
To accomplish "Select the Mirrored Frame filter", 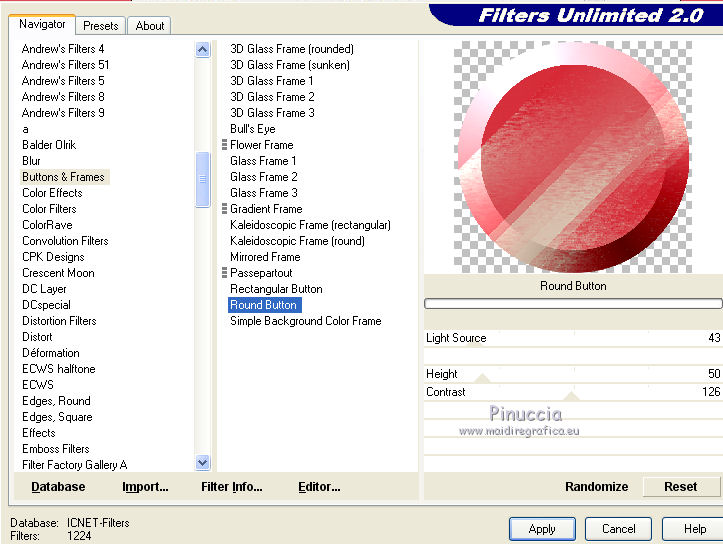I will pos(265,257).
